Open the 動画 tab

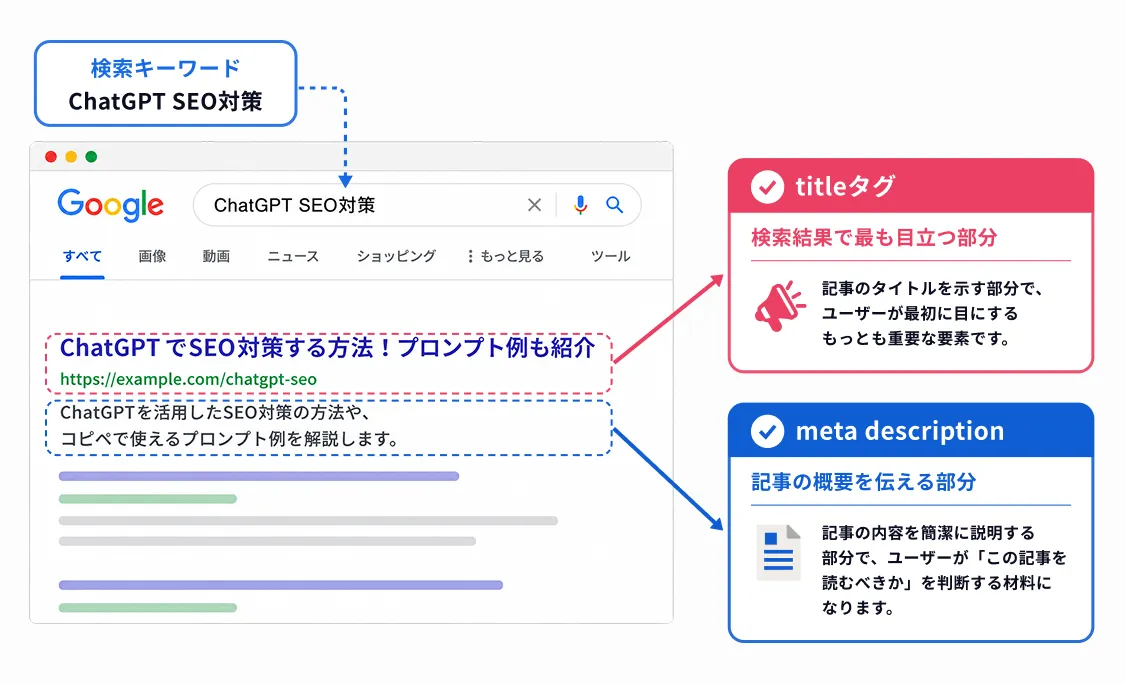point(216,256)
